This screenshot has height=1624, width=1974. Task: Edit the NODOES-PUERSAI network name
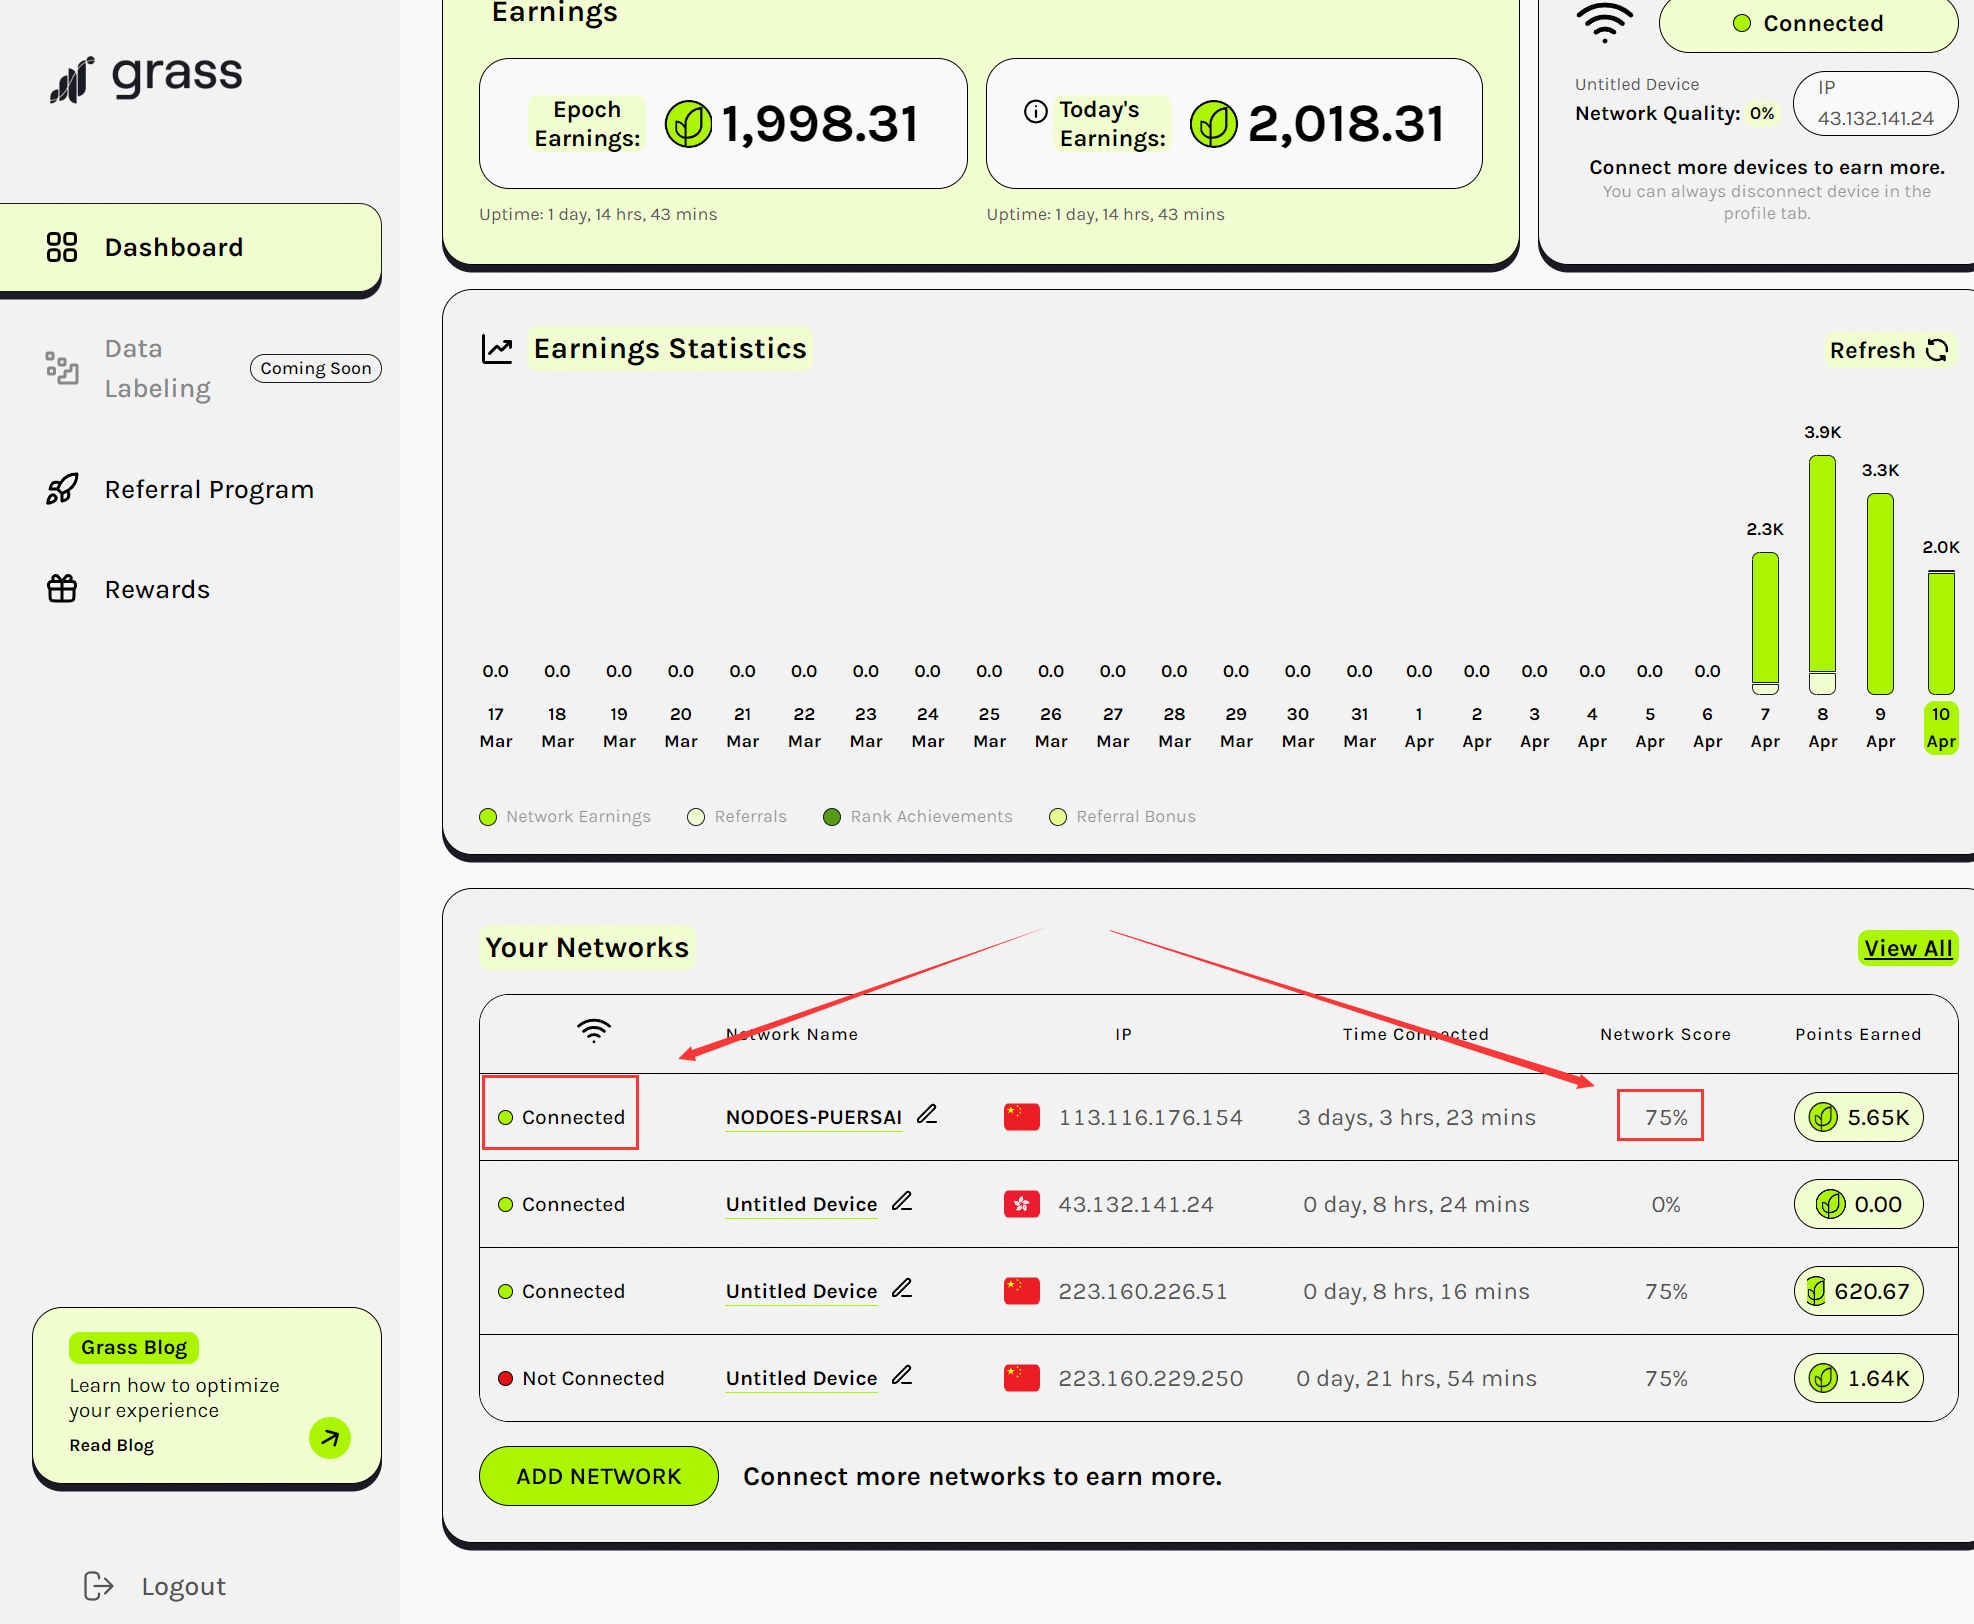(x=927, y=1114)
